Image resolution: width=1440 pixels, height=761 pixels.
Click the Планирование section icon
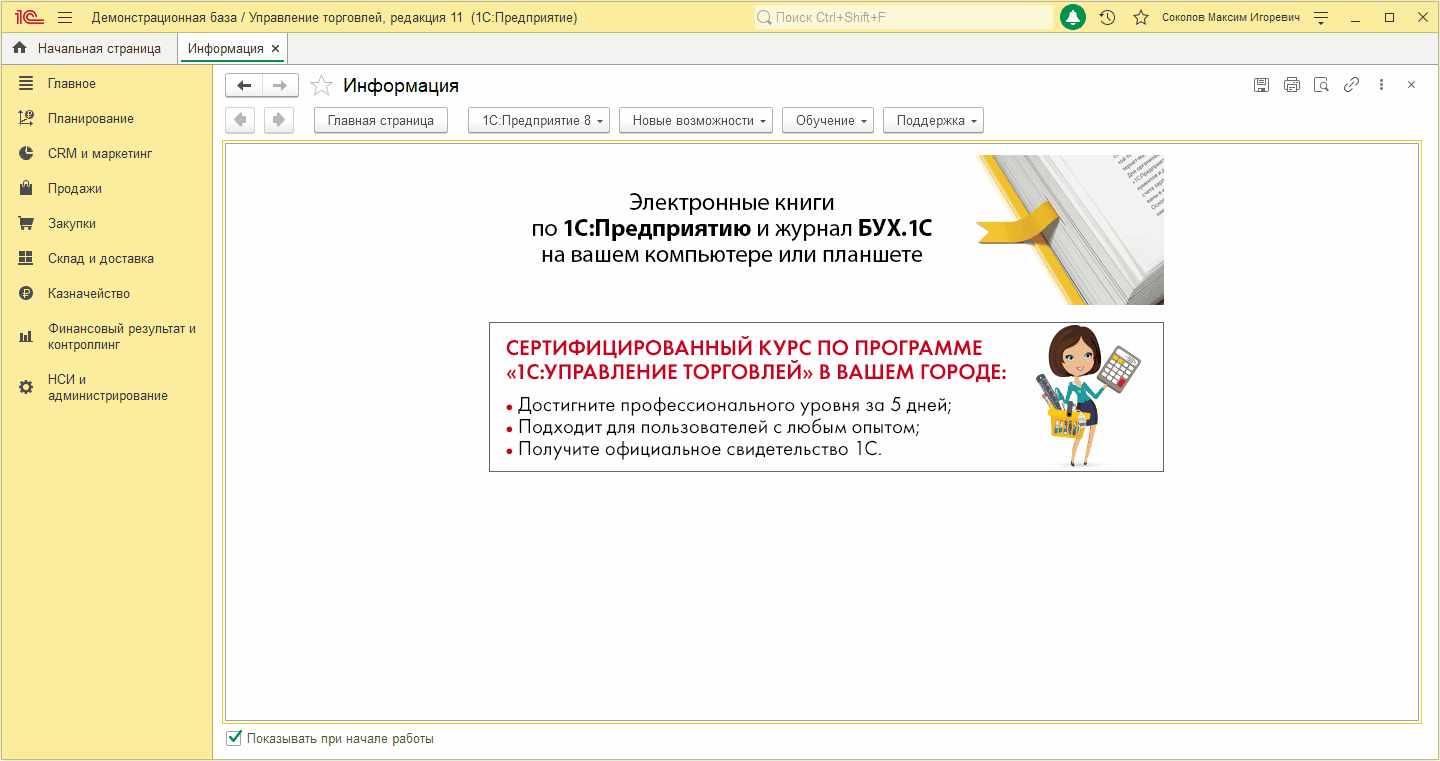(x=26, y=119)
